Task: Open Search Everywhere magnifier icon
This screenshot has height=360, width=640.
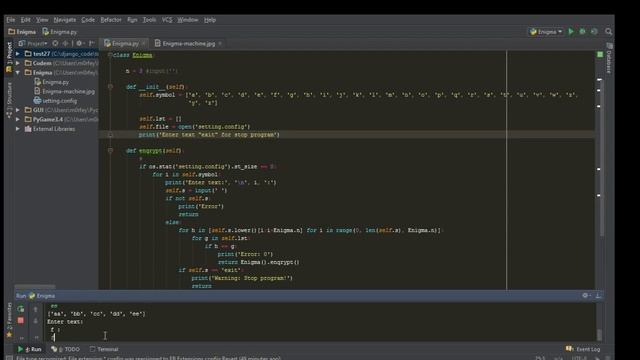Action: click(609, 31)
